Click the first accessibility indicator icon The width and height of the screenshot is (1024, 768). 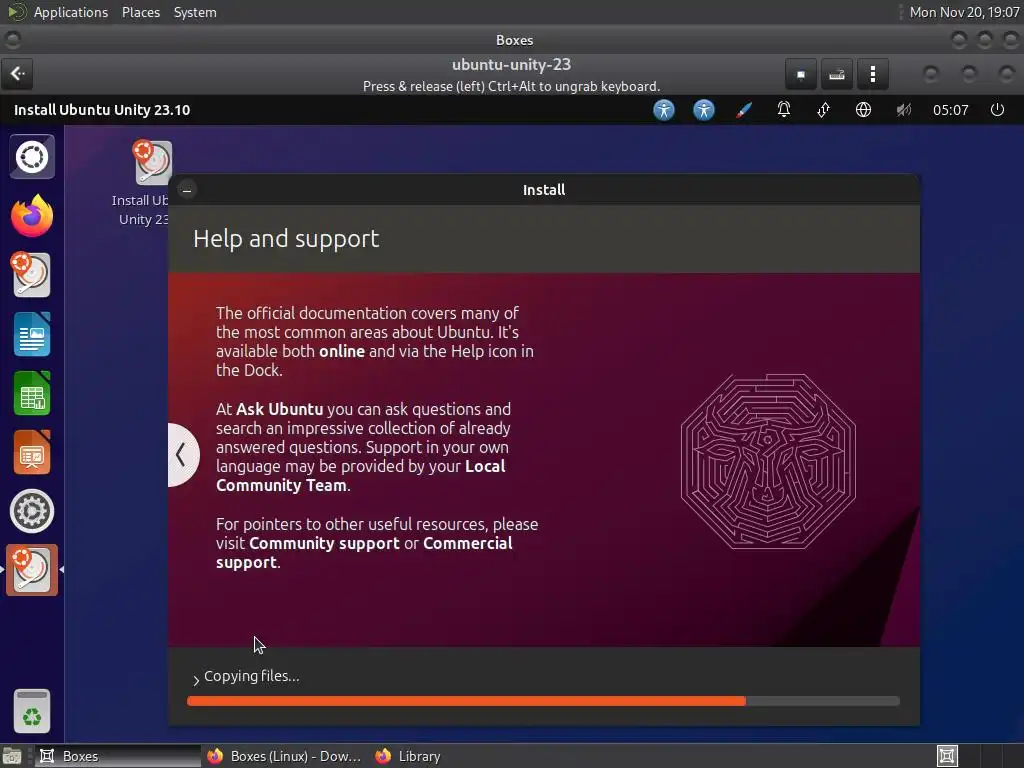(x=664, y=110)
